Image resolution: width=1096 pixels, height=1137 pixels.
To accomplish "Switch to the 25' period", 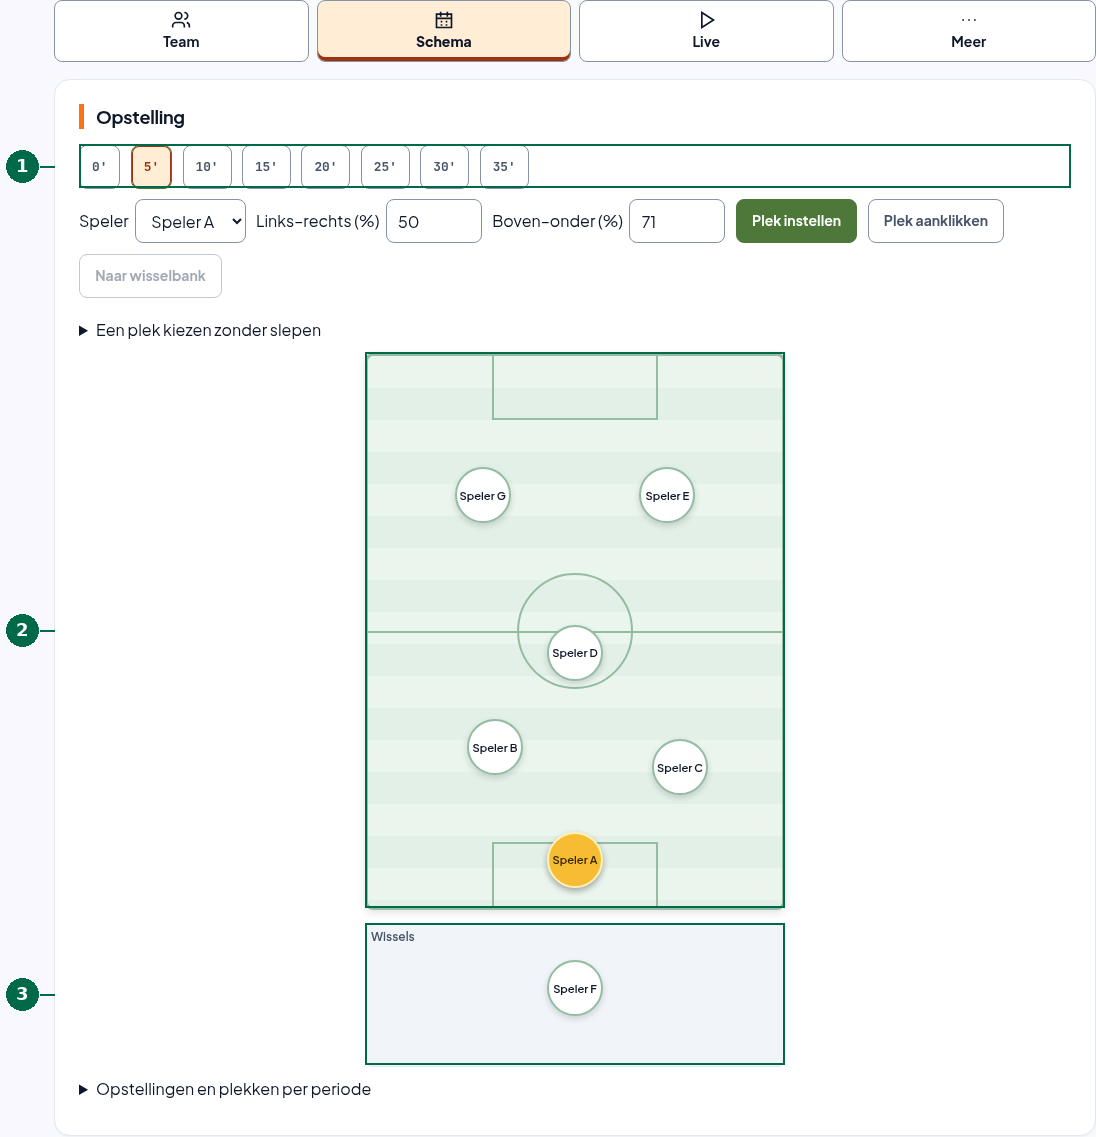I will [x=385, y=167].
